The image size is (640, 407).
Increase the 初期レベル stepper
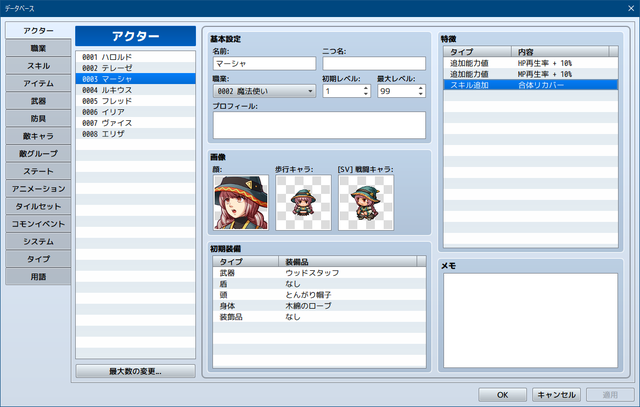366,88
